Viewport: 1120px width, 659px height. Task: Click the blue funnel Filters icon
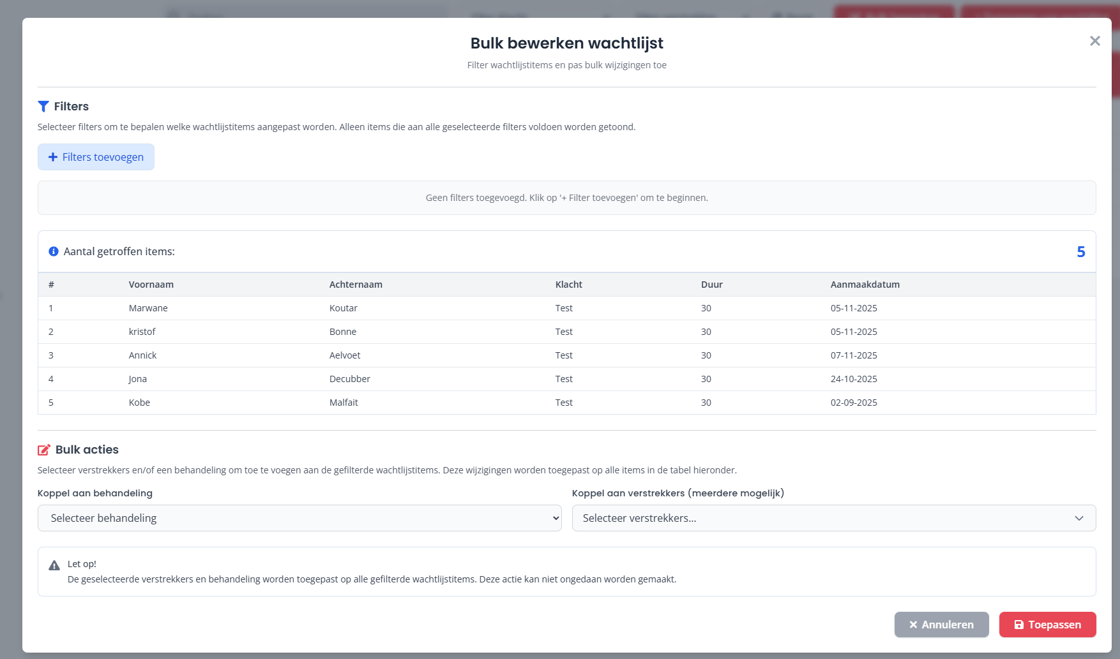pos(43,106)
